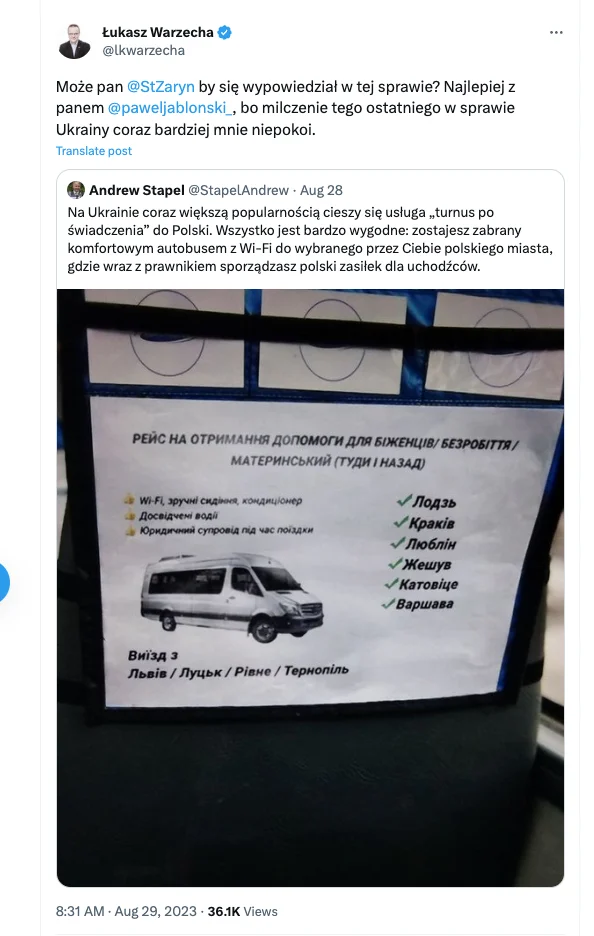Click the Aug 28 quoted post date
594x936 pixels.
(321, 190)
